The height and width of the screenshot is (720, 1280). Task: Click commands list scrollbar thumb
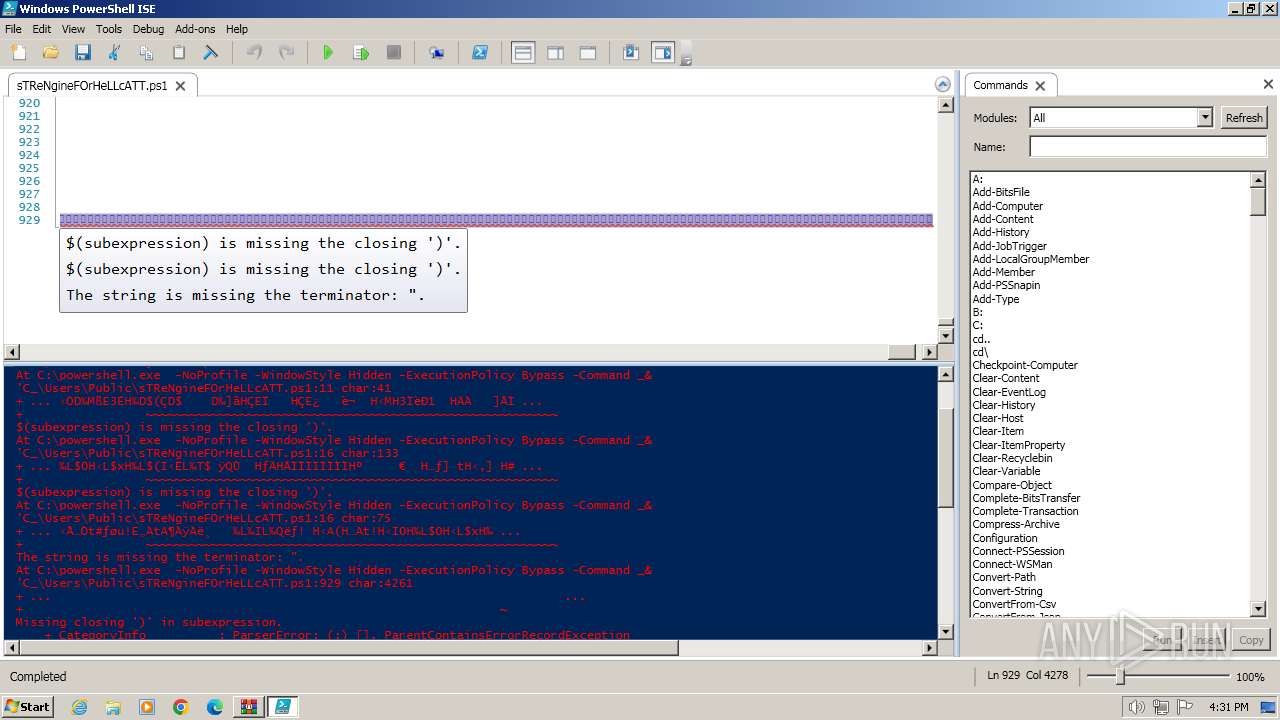(x=1258, y=201)
